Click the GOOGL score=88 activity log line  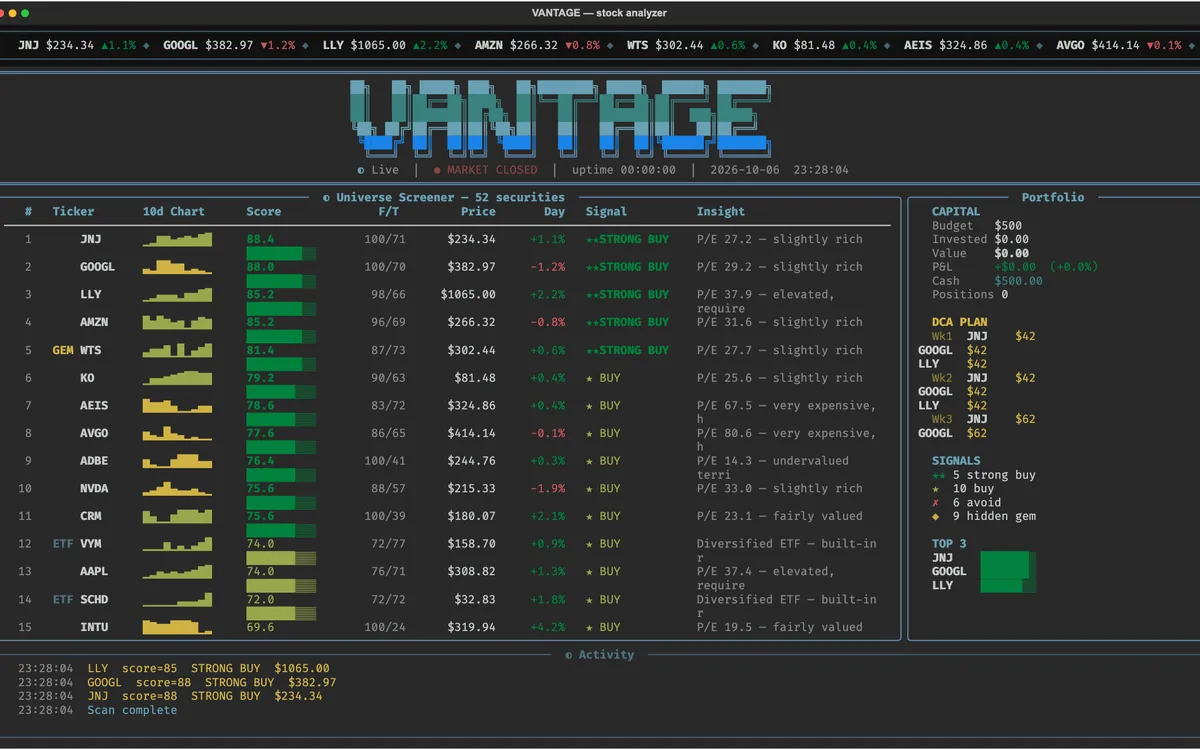pyautogui.click(x=177, y=682)
